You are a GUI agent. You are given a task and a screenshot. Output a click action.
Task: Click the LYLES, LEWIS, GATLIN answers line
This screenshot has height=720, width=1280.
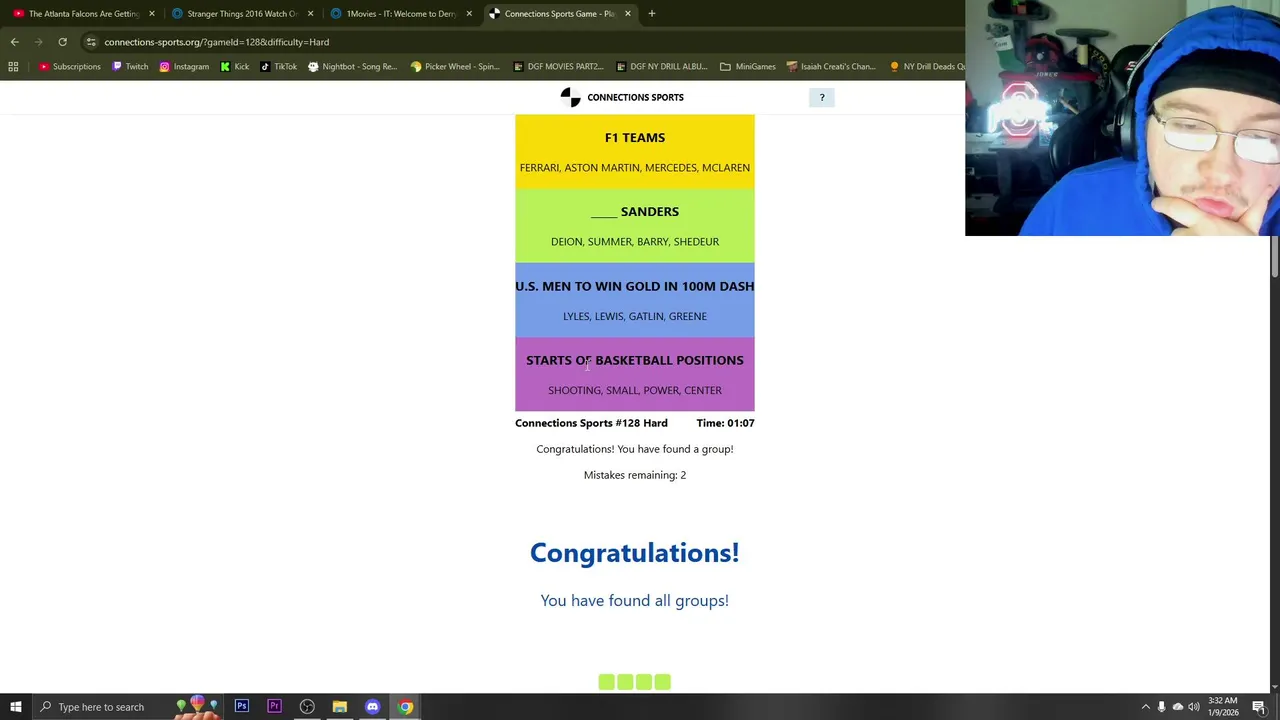coord(635,316)
